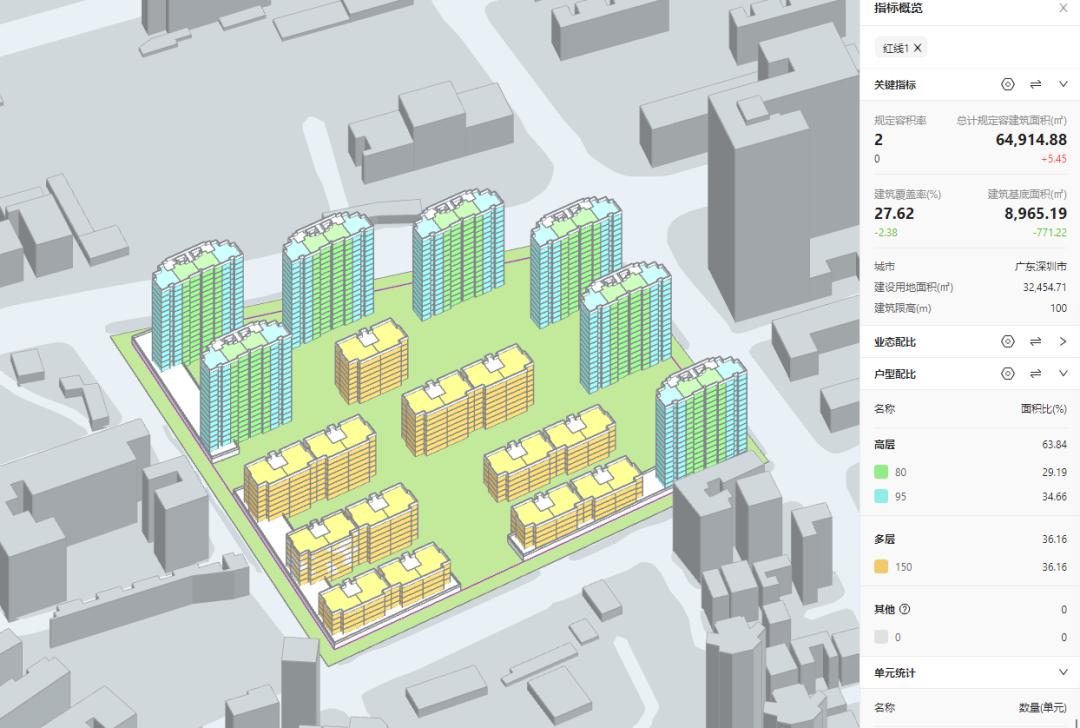The height and width of the screenshot is (728, 1080).
Task: Click the 广东深圳市 city value
Action: [x=1040, y=267]
